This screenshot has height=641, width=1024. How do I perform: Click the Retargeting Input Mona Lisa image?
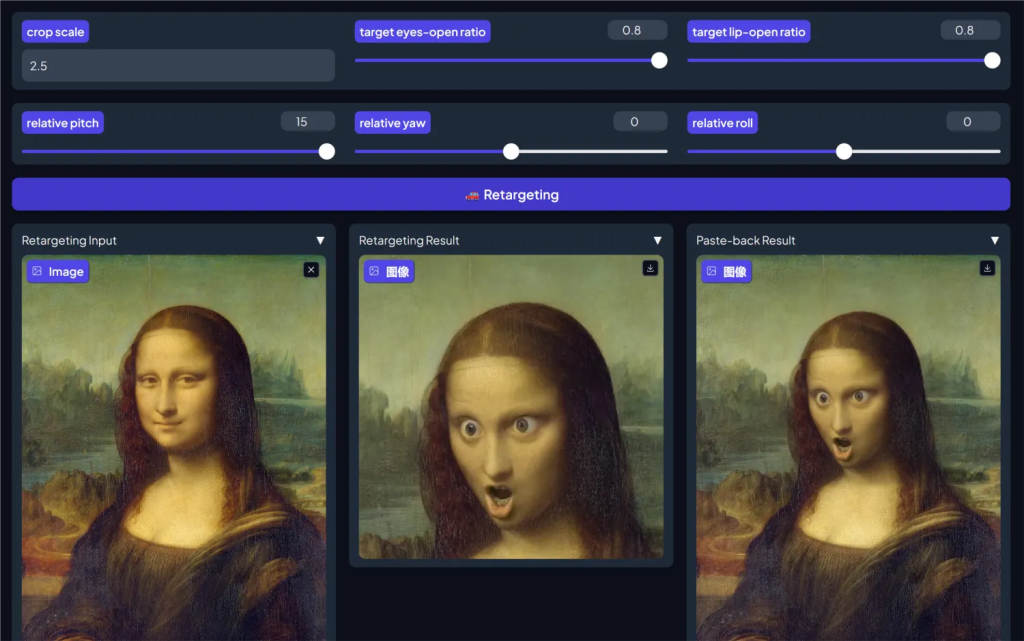click(174, 448)
